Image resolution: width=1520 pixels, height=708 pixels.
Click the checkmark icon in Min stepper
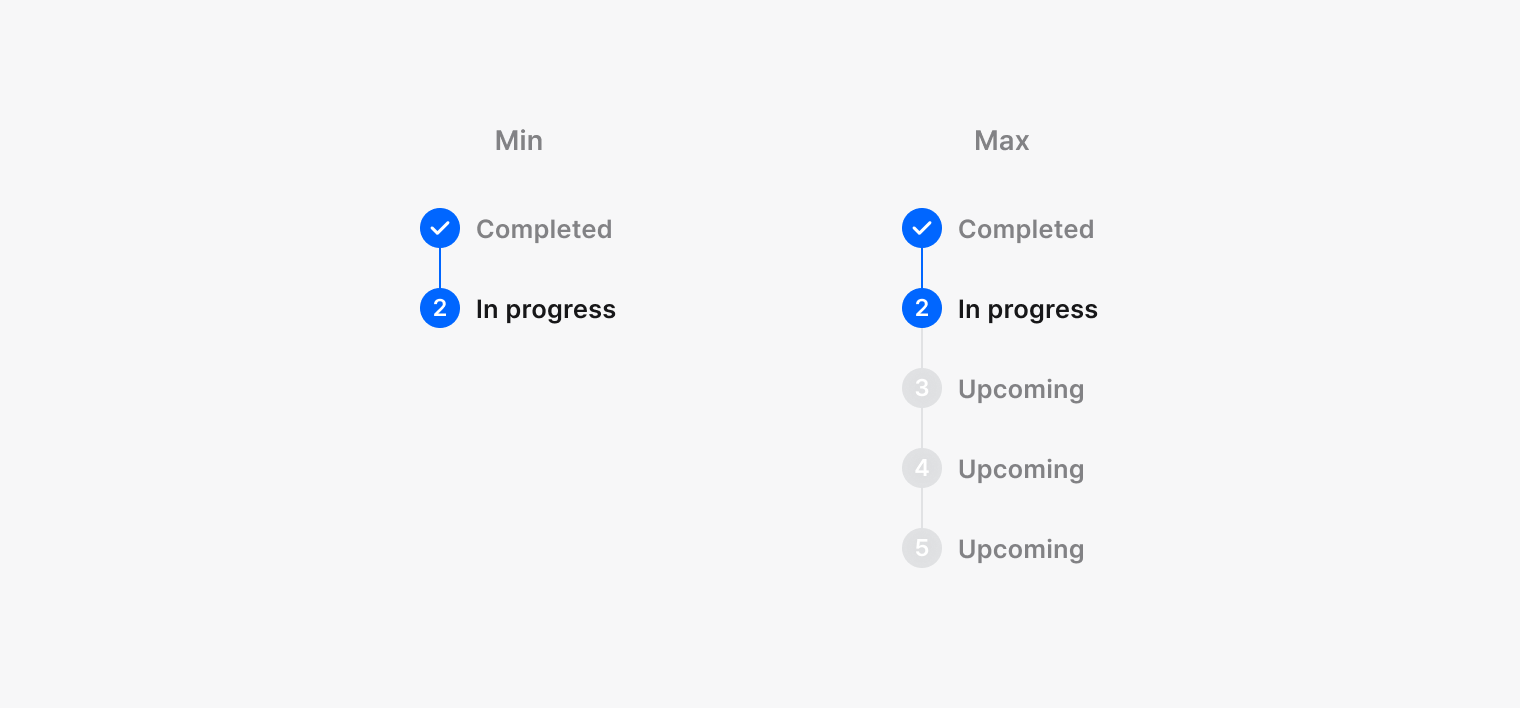(440, 228)
